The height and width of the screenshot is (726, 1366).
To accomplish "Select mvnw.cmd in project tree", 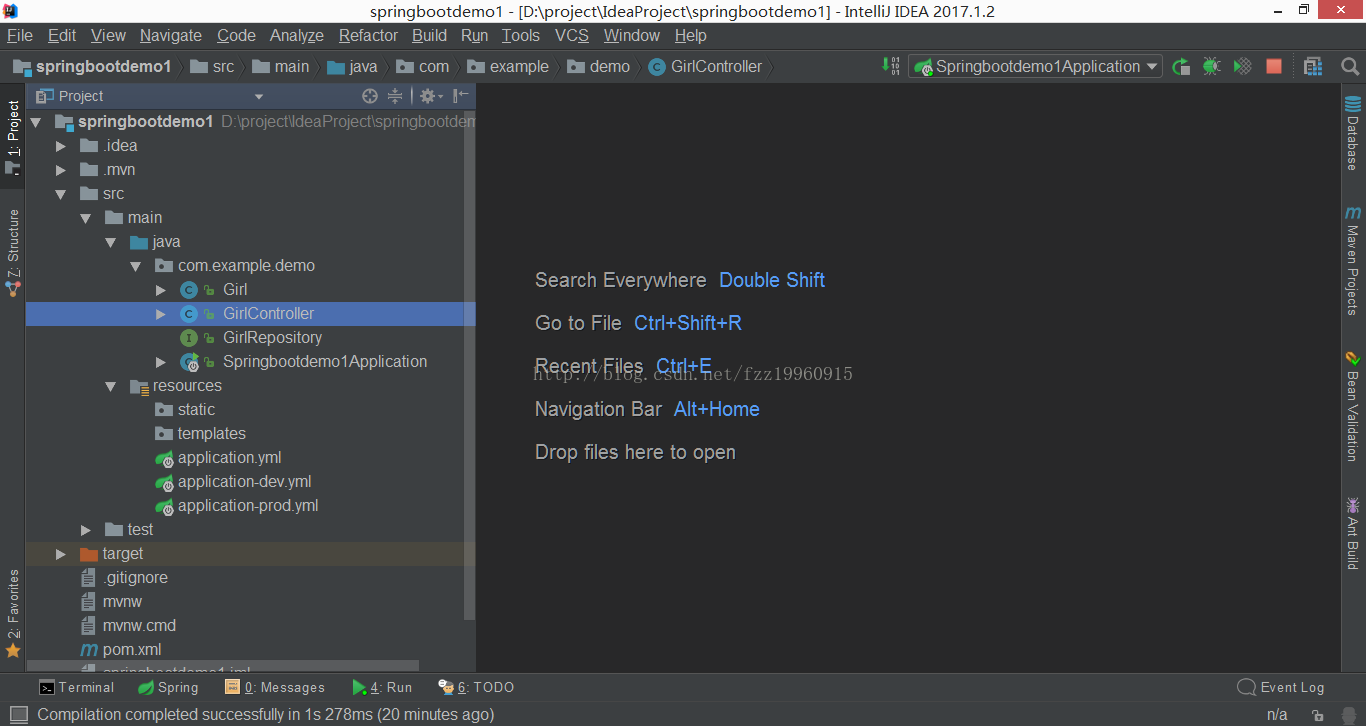I will tap(139, 626).
